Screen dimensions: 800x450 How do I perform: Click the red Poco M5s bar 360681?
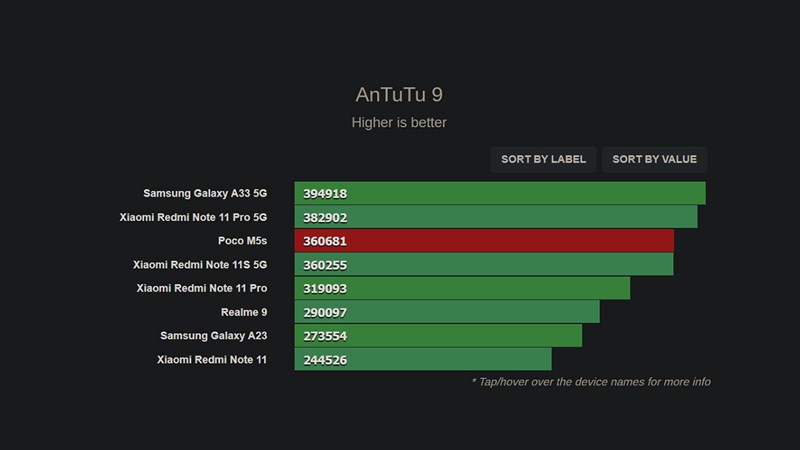point(484,241)
